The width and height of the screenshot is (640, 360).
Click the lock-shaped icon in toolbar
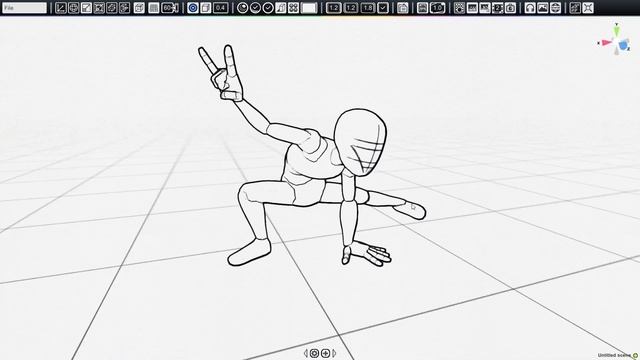[x=402, y=8]
